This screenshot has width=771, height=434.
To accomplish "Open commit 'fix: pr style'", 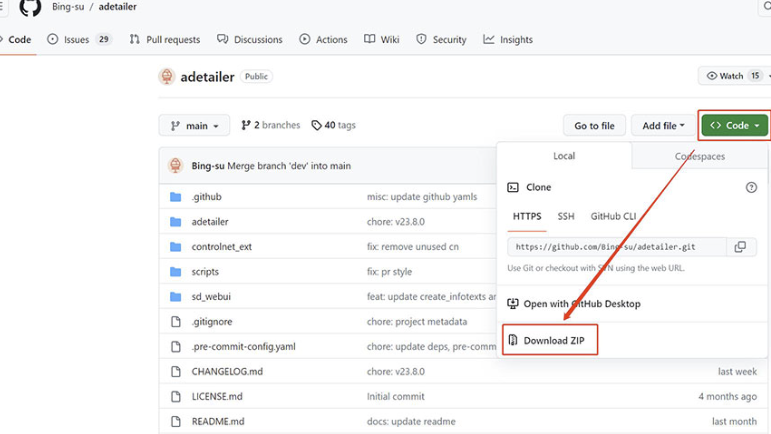I will click(x=389, y=272).
